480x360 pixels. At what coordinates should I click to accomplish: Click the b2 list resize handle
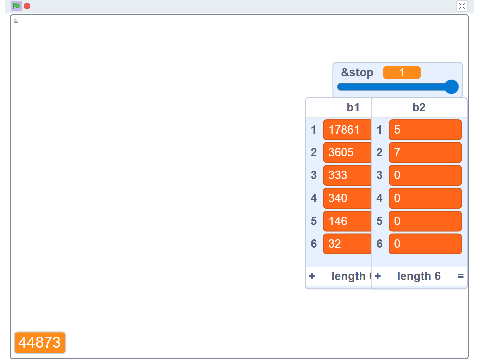[x=461, y=276]
